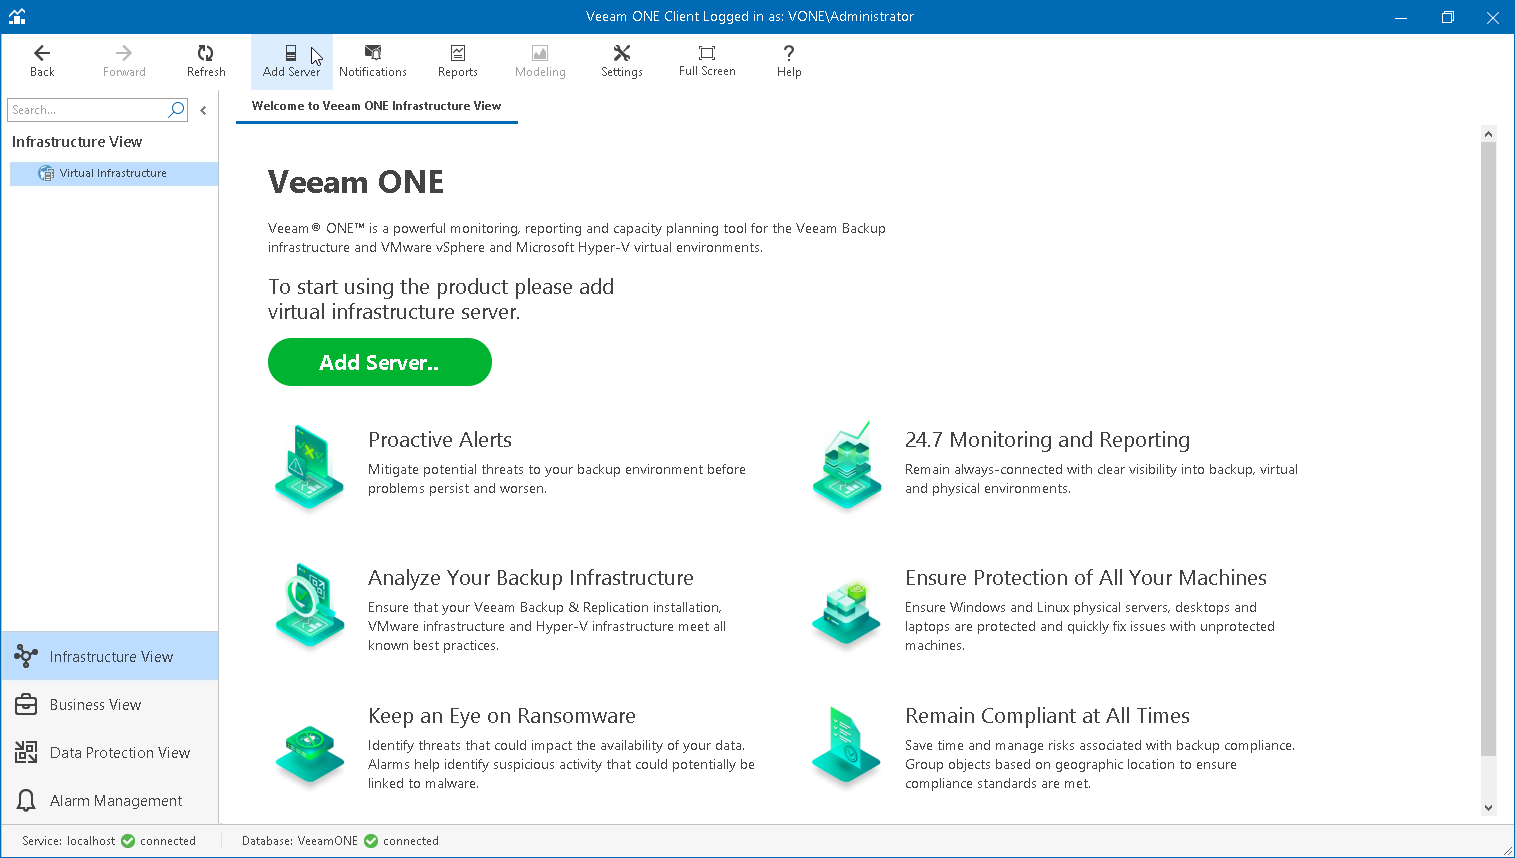Screen dimensions: 1515x858
Task: Open the Reports toolbar item
Action: pos(458,61)
